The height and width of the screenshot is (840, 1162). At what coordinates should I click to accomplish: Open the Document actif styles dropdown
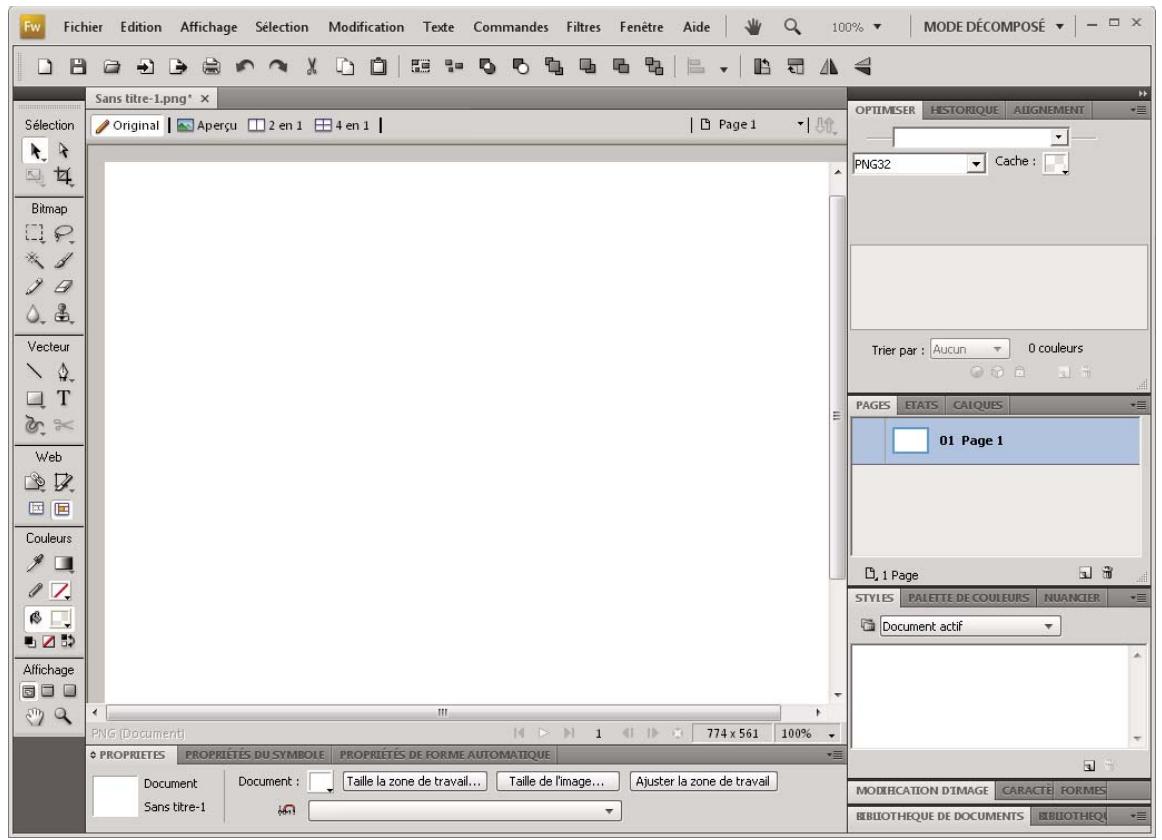[x=970, y=626]
